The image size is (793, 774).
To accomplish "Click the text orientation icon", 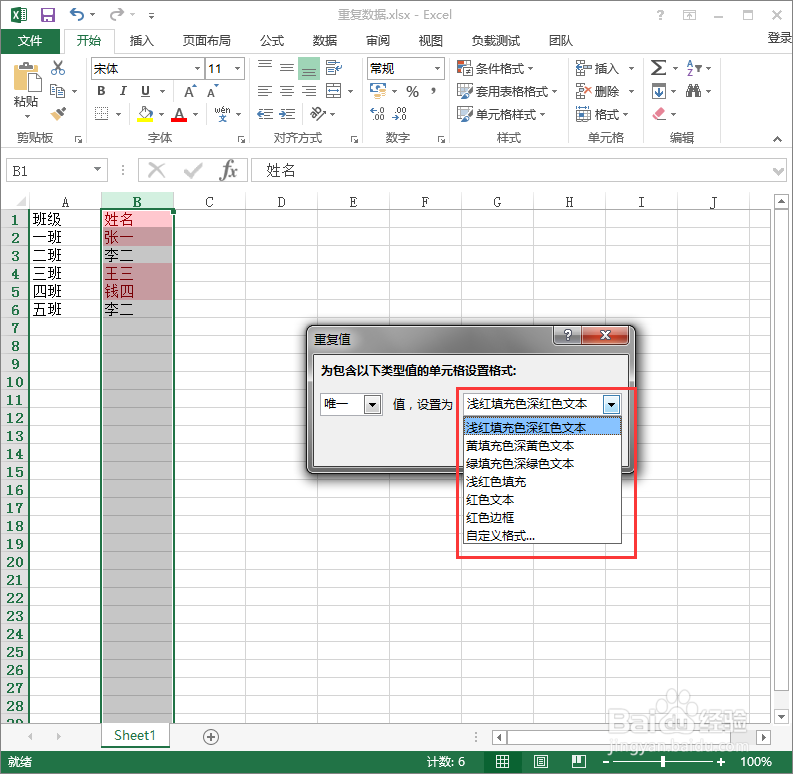I will click(318, 114).
